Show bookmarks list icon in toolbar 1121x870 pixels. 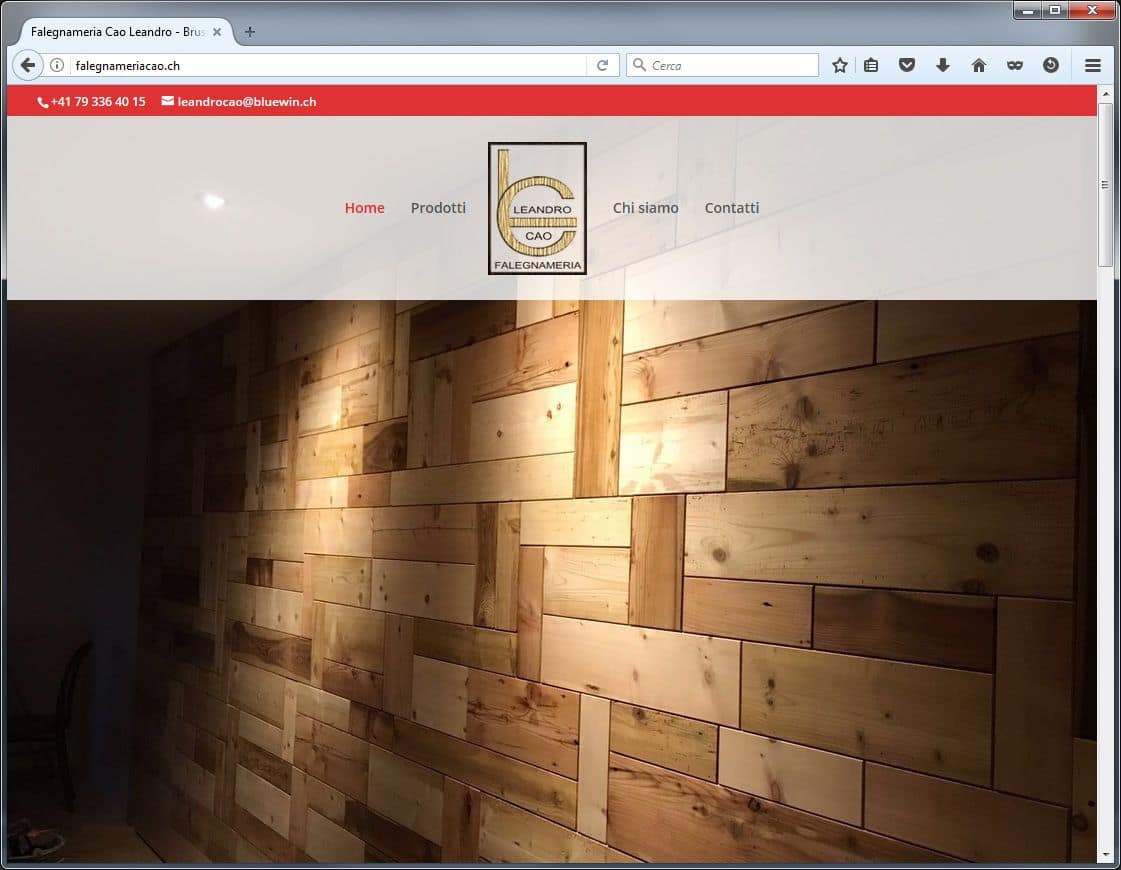tap(871, 65)
